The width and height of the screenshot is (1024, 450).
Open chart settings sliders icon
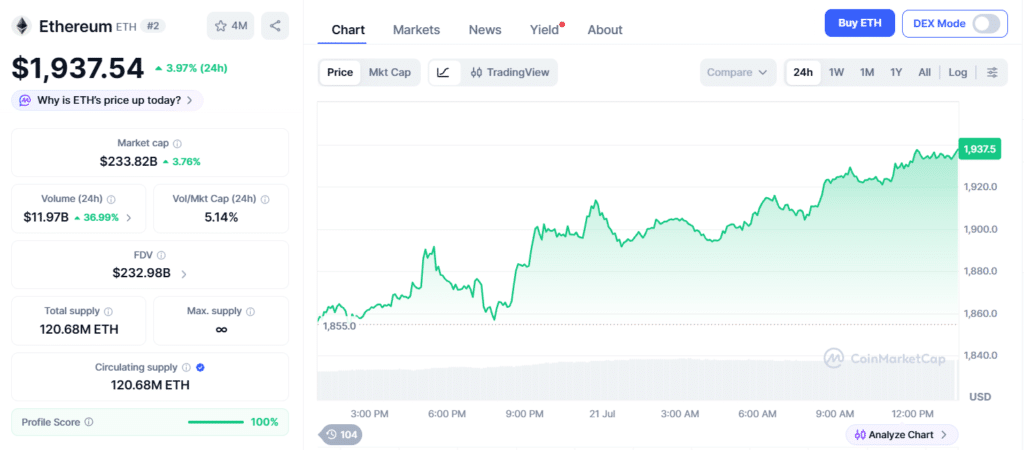tap(992, 72)
